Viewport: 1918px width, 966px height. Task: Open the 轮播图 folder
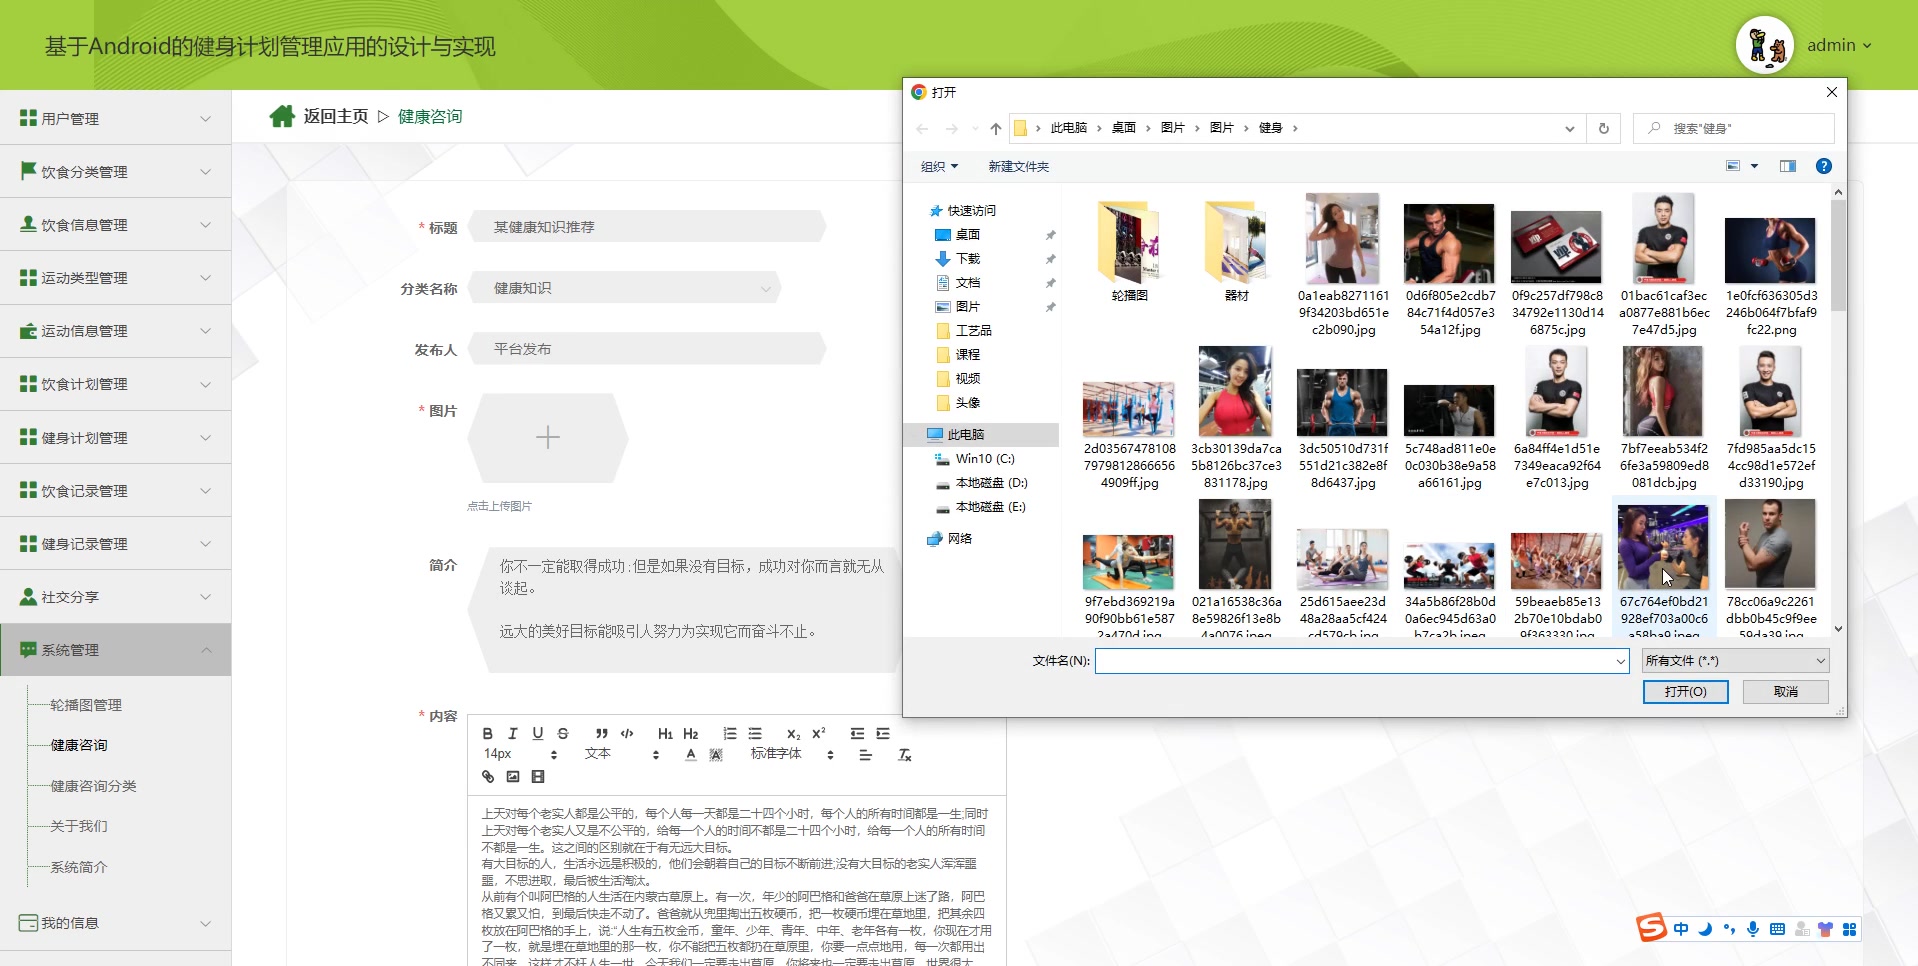[1129, 252]
